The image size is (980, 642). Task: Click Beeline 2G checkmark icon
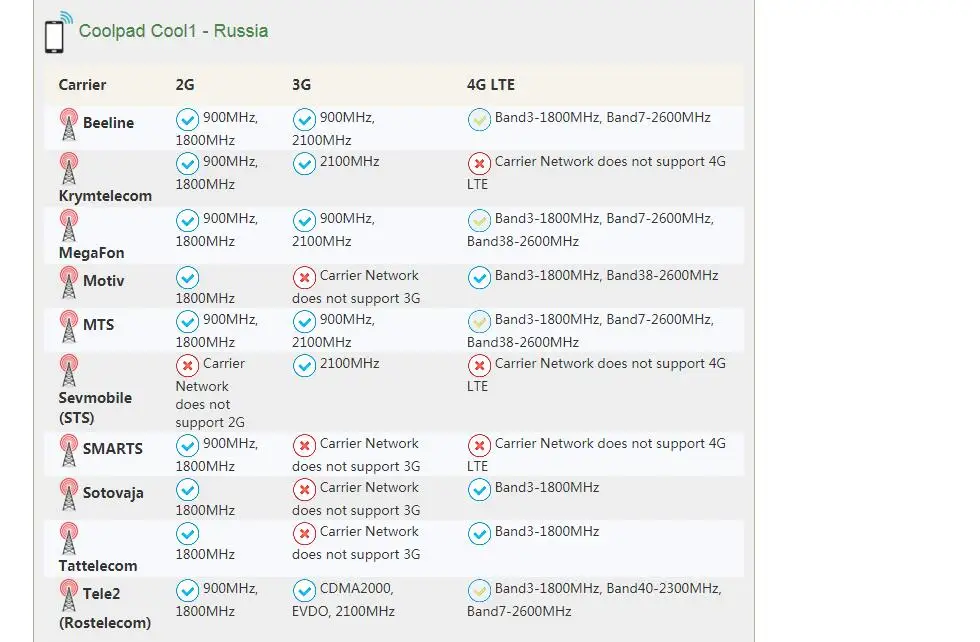[x=187, y=119]
